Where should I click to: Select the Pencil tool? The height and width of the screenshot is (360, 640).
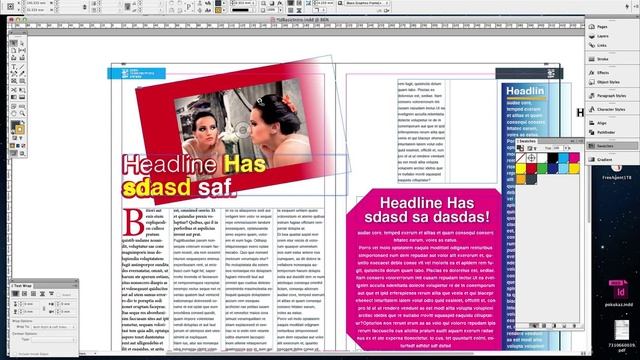(22, 73)
